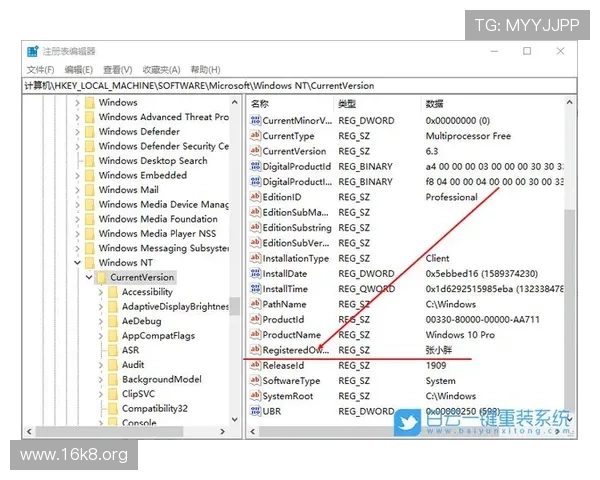Open the 查看(V) menu
Viewport: 600px width, 480px height.
tap(118, 69)
